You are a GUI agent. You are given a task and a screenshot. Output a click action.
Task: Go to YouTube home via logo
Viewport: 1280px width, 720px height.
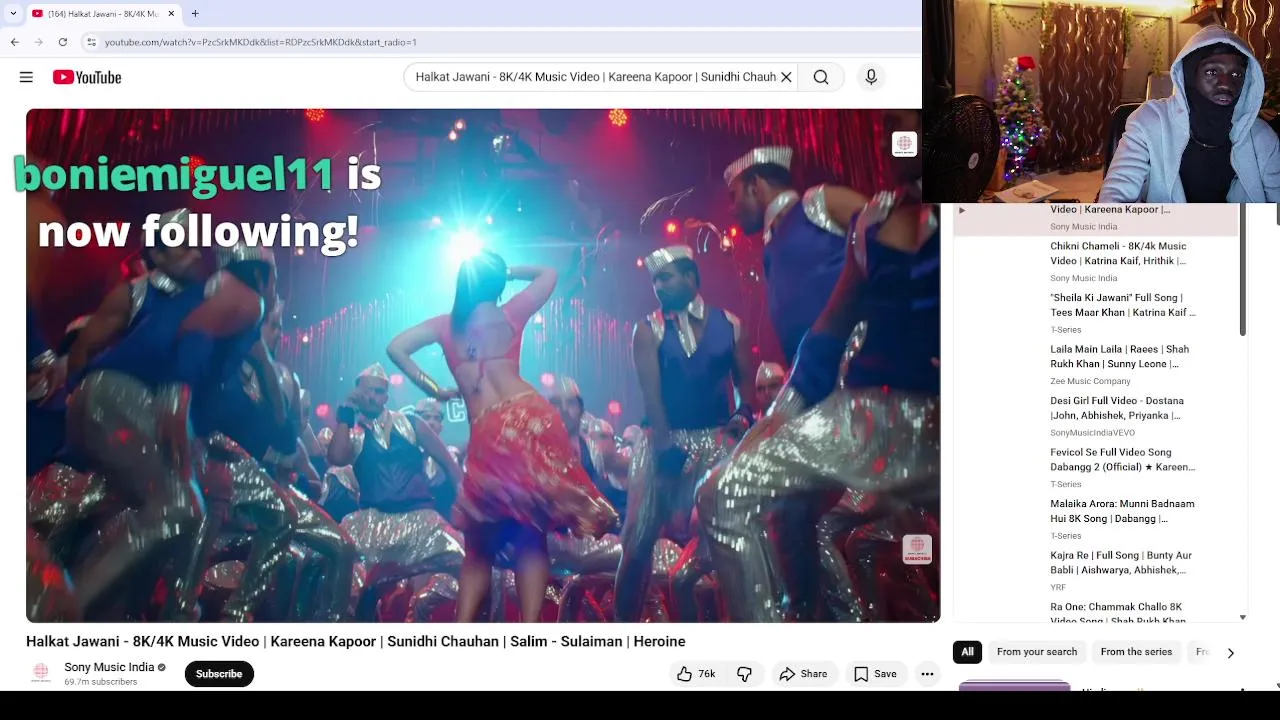point(87,77)
